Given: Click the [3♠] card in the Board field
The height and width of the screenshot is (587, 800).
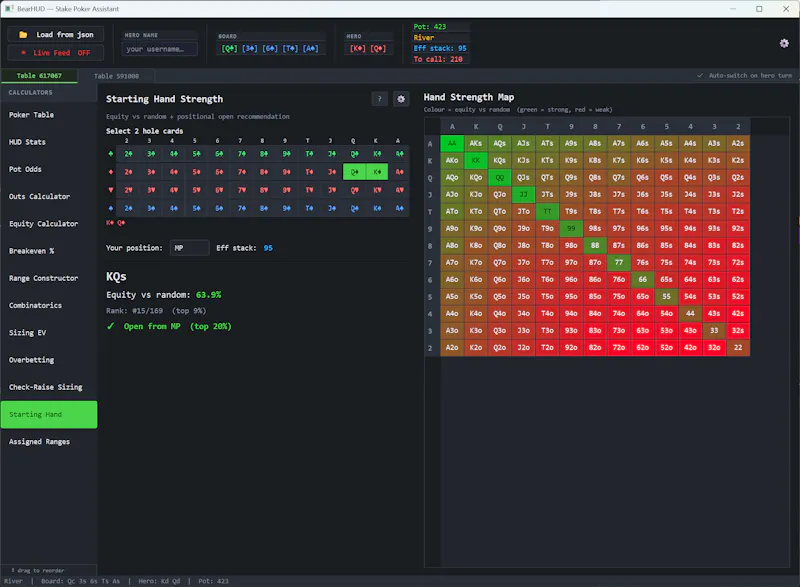Looking at the screenshot, I should coord(249,48).
